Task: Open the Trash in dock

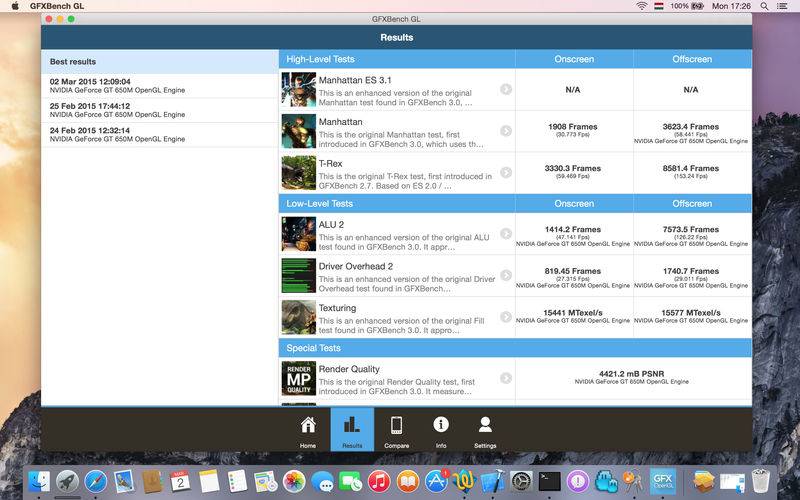Action: click(x=761, y=481)
